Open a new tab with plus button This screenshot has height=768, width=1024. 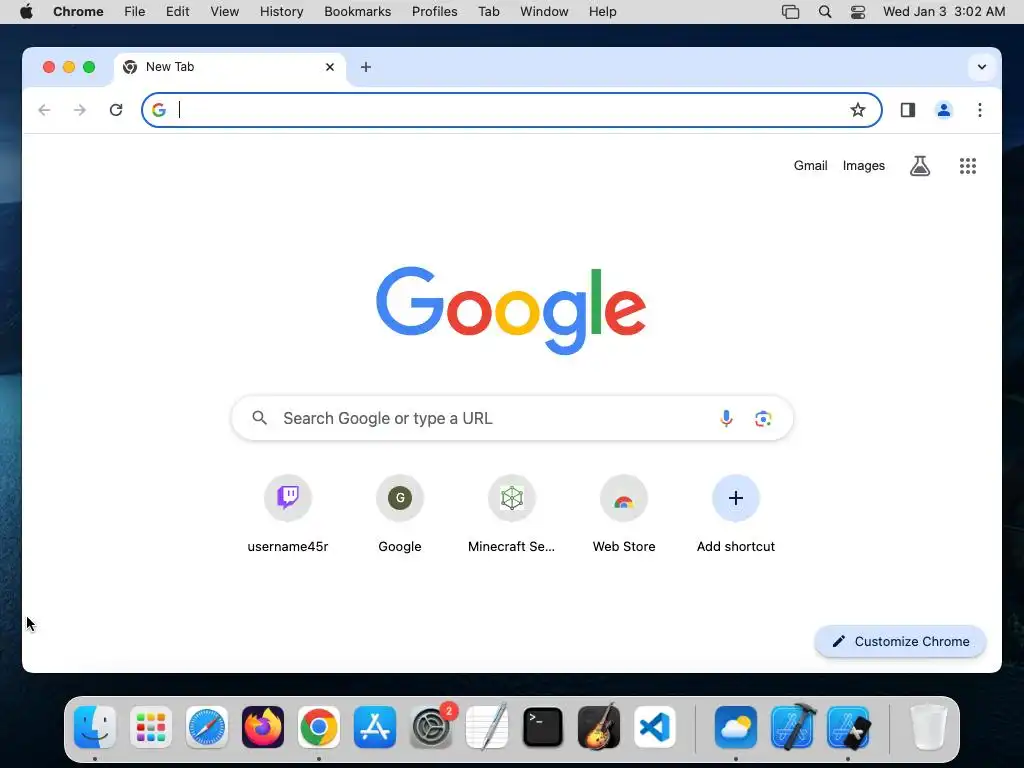click(x=366, y=67)
